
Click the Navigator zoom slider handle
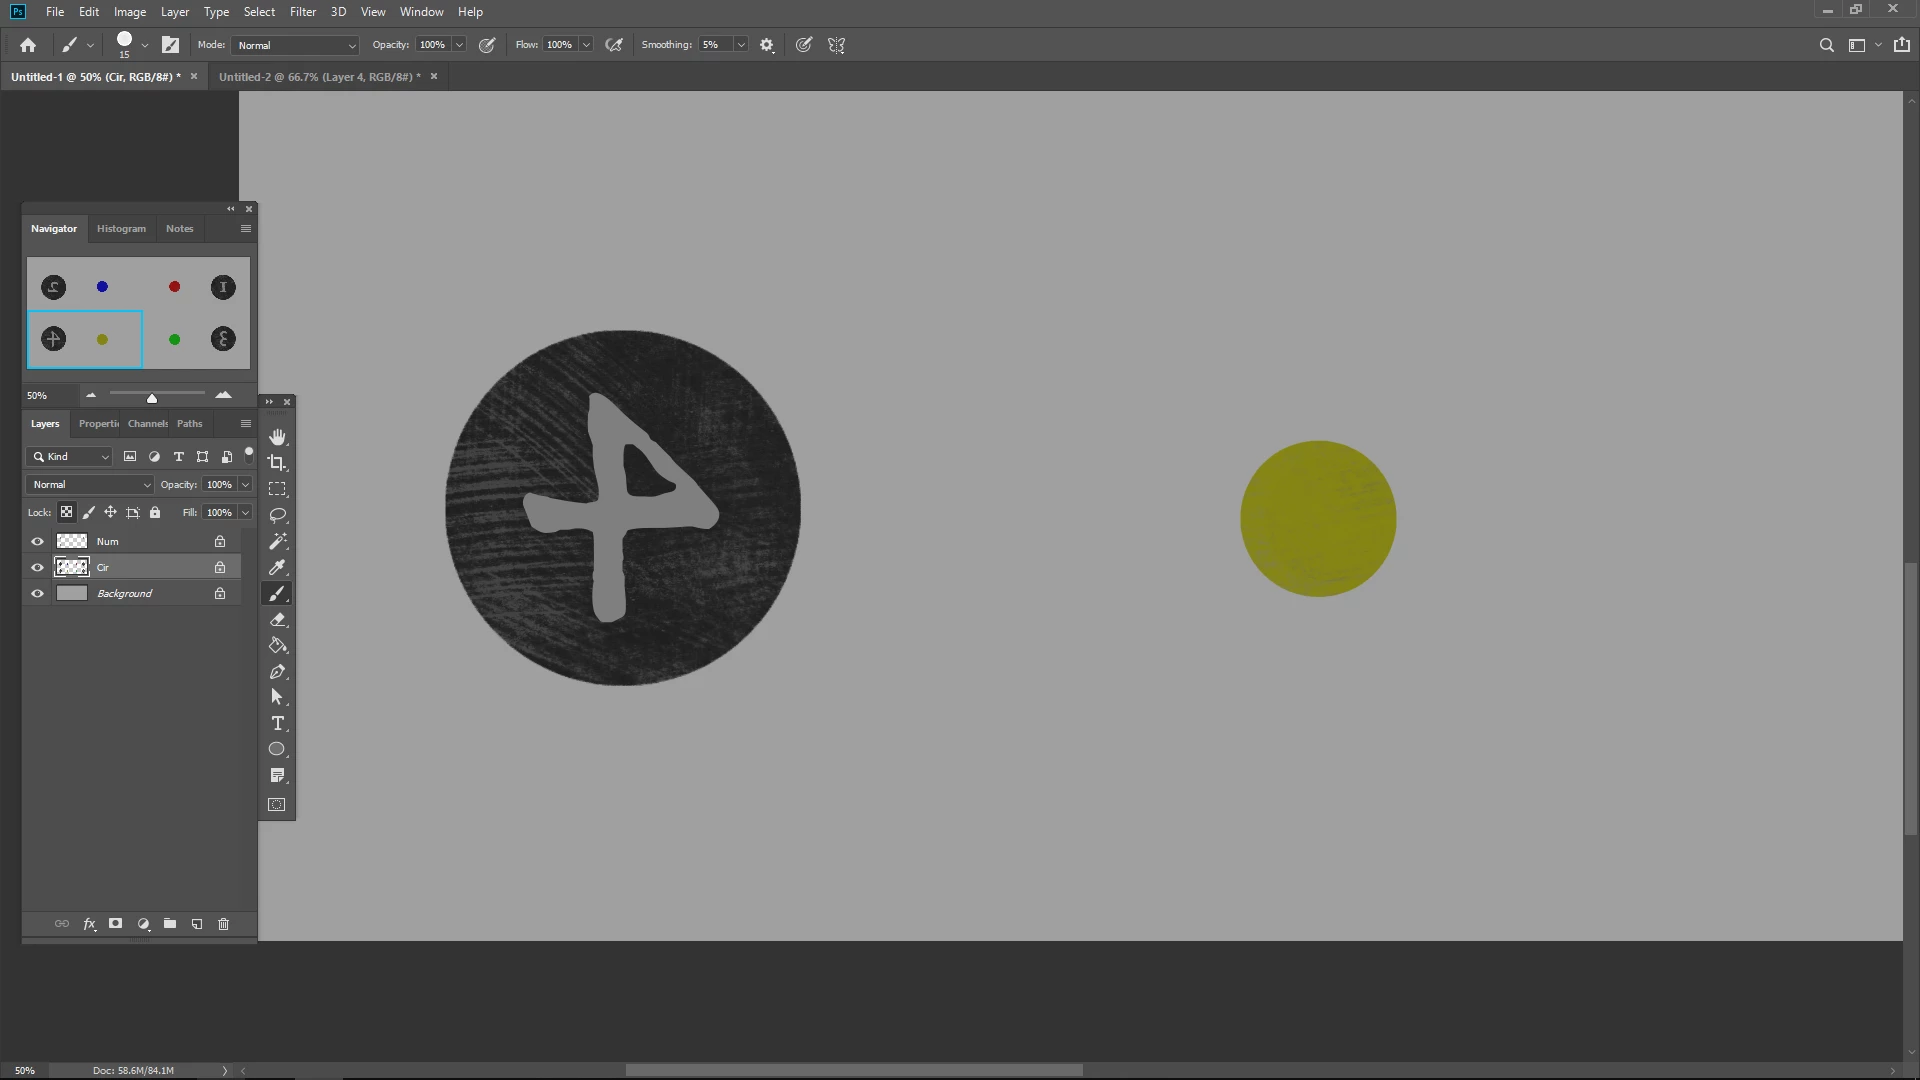coord(152,398)
